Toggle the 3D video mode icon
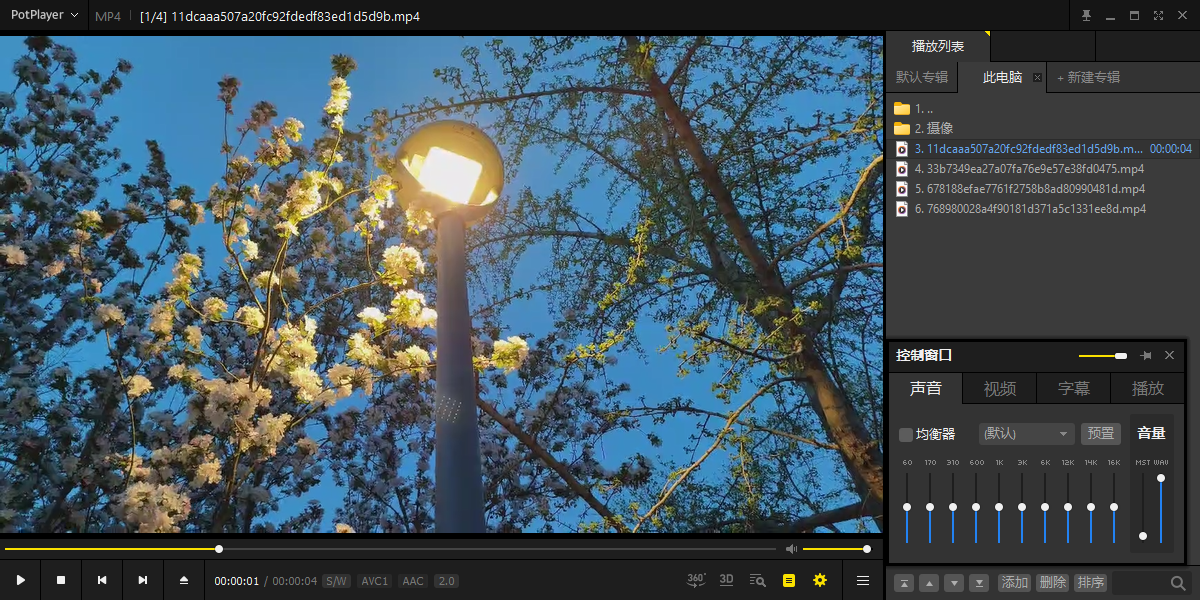 pos(727,580)
